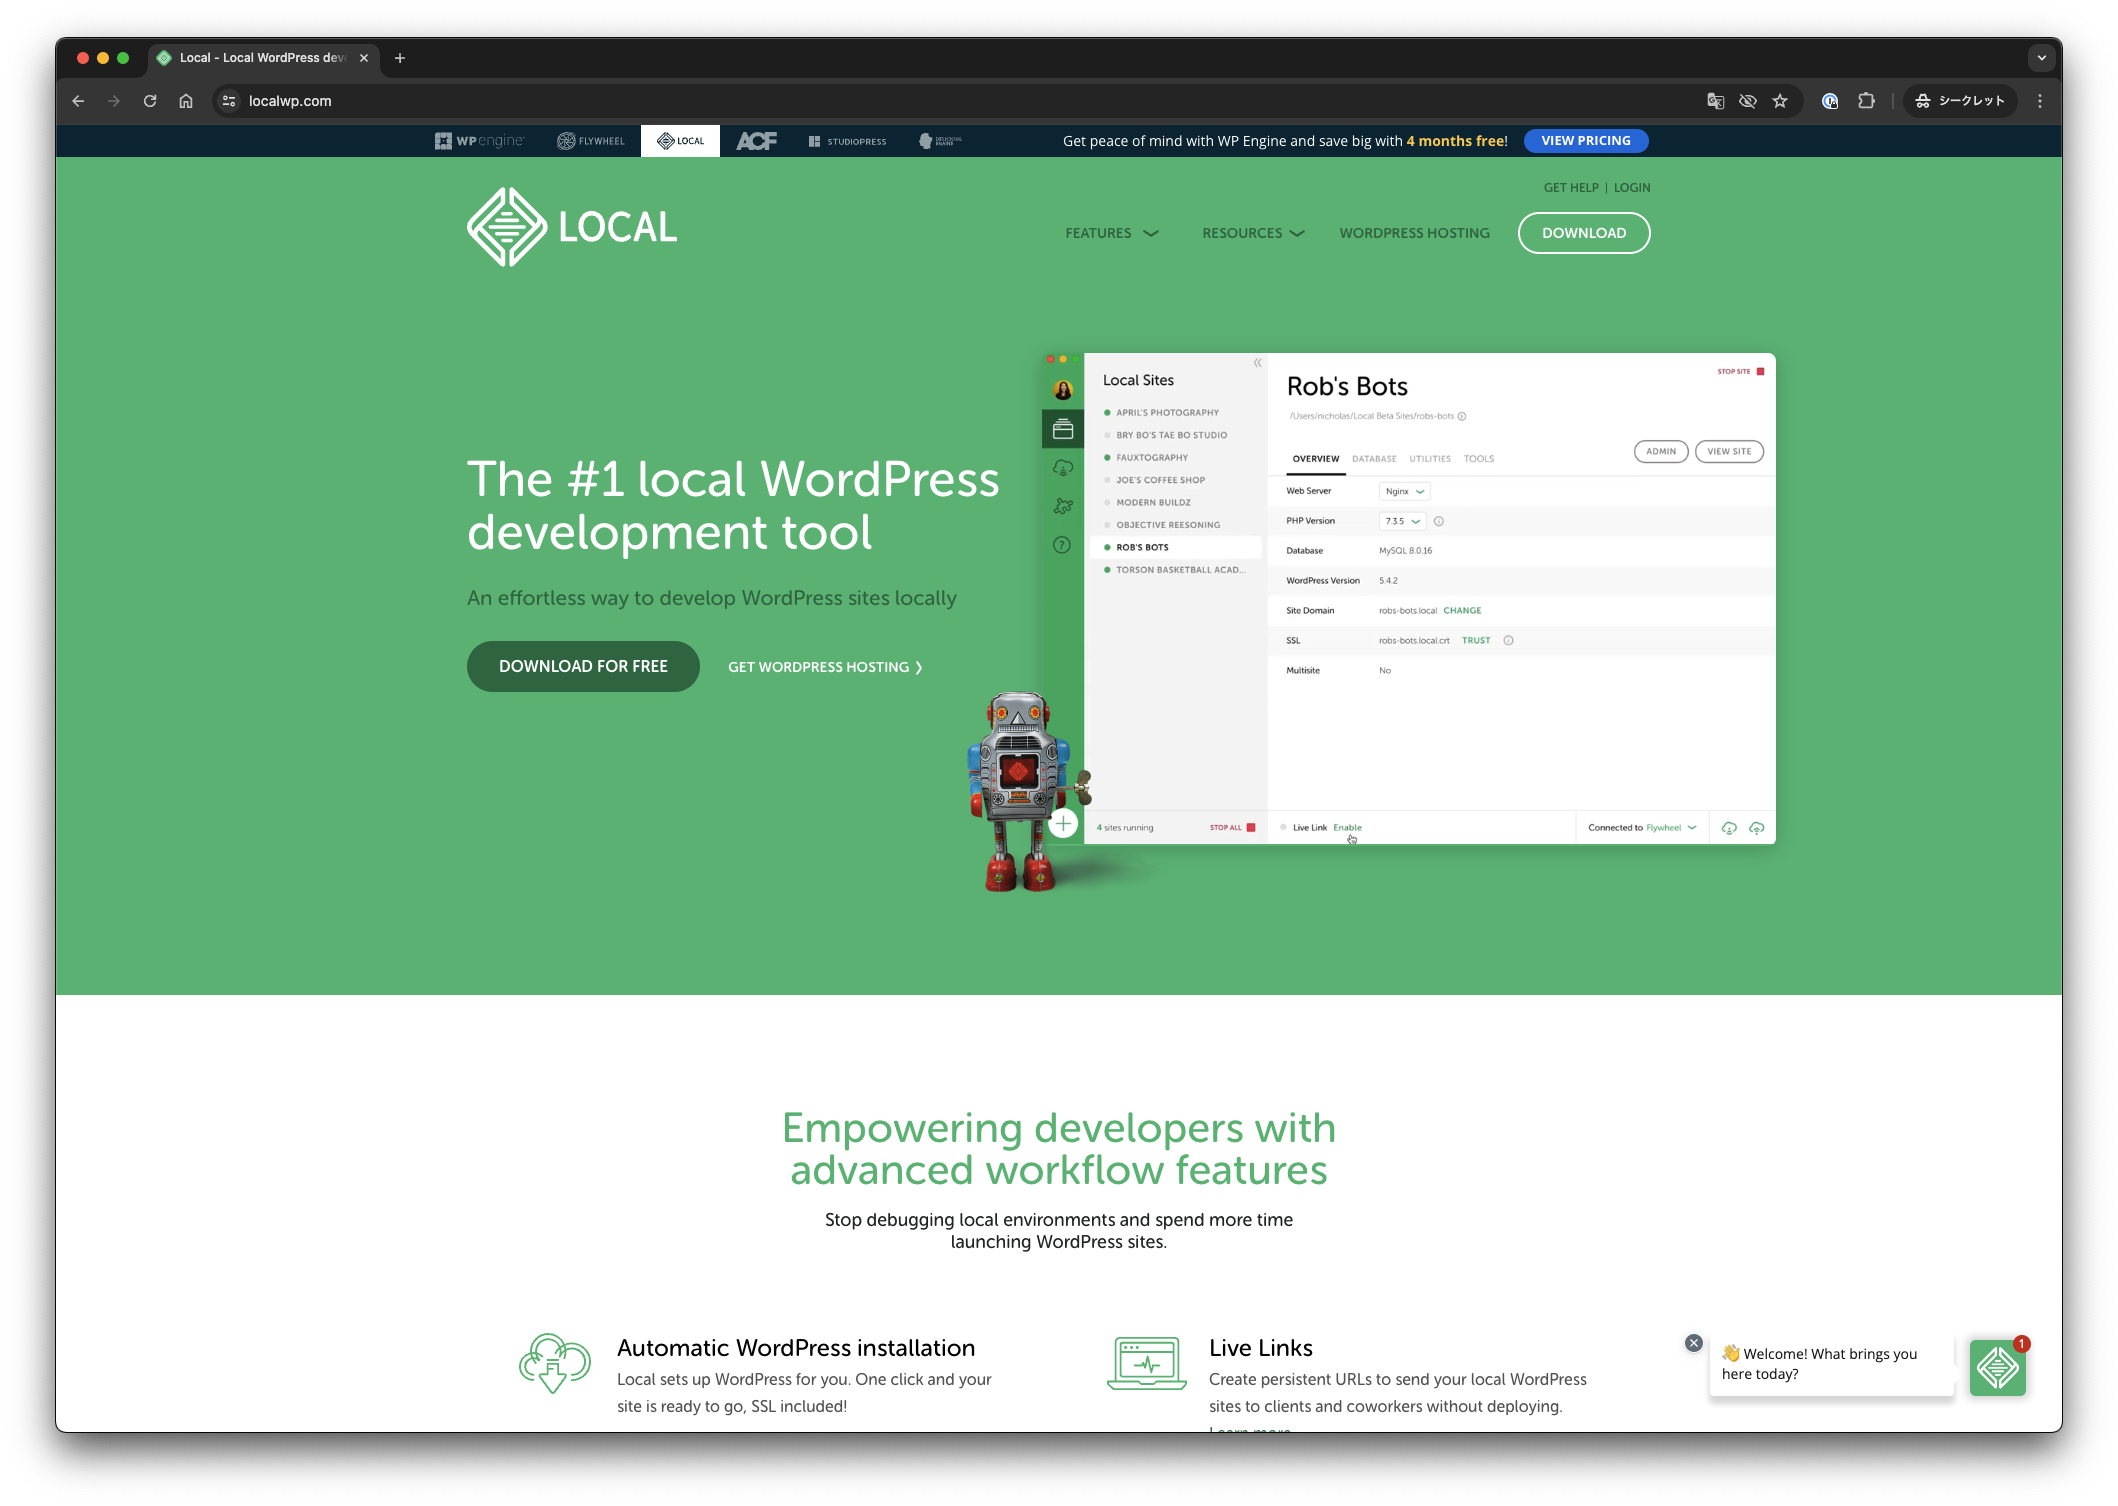
Task: Open the Flywheel brand link
Action: click(591, 141)
